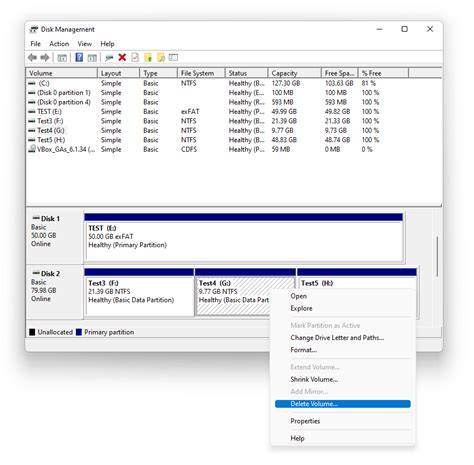Choose Change Drive Letter and Paths...
Viewport: 474px width, 465px height.
343,338
